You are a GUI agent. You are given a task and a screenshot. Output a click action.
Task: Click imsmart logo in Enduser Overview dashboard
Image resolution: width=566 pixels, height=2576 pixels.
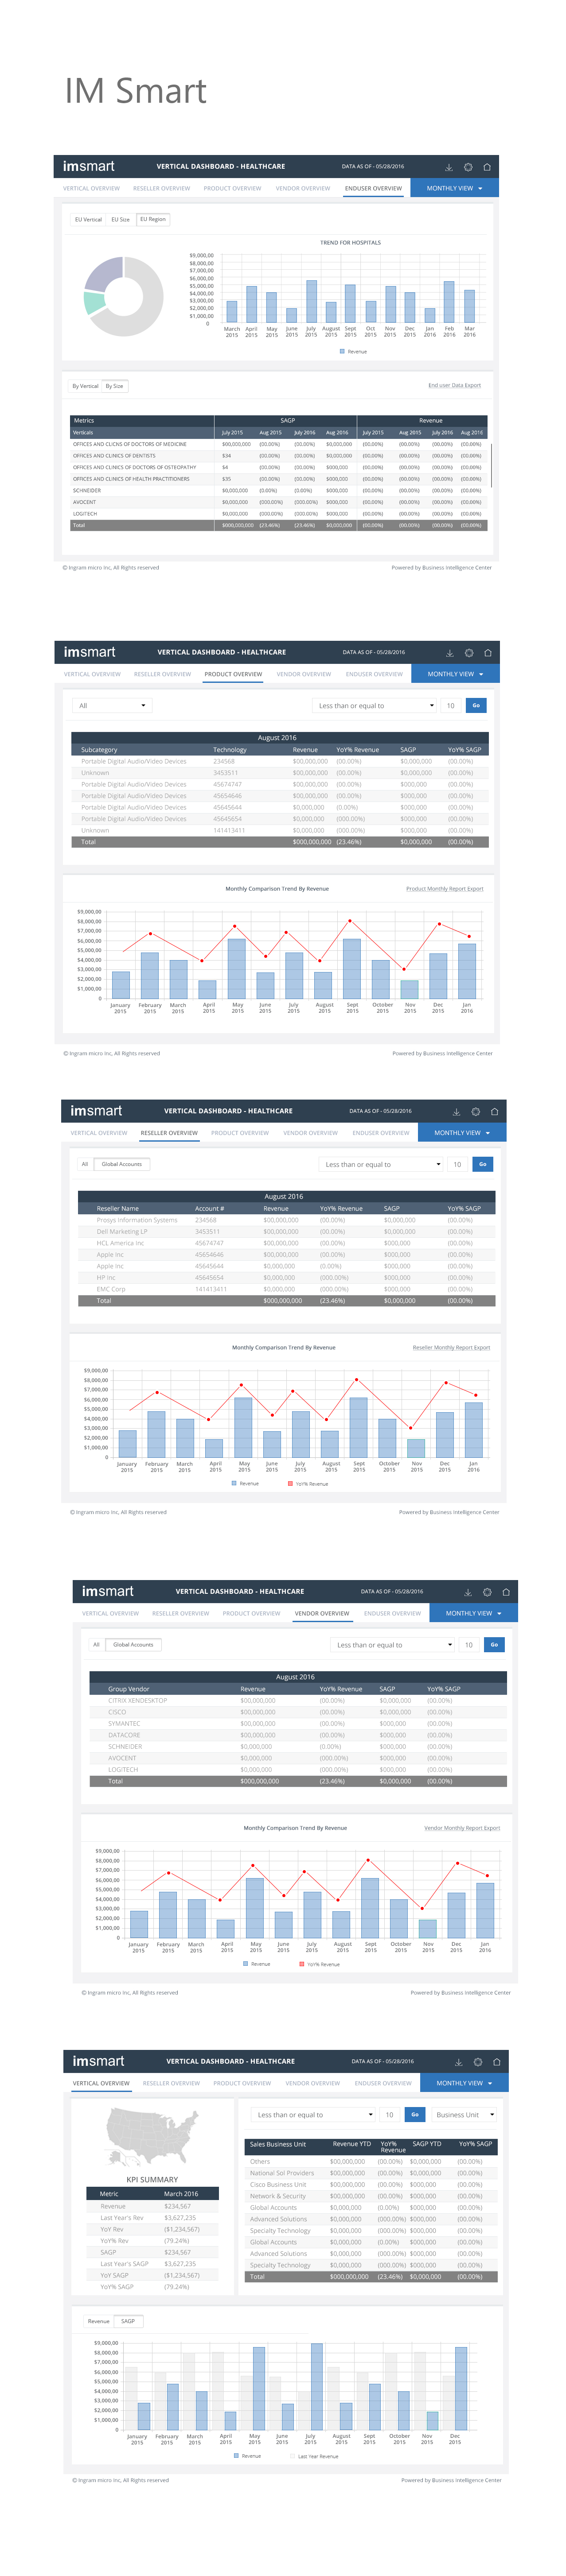pos(89,167)
